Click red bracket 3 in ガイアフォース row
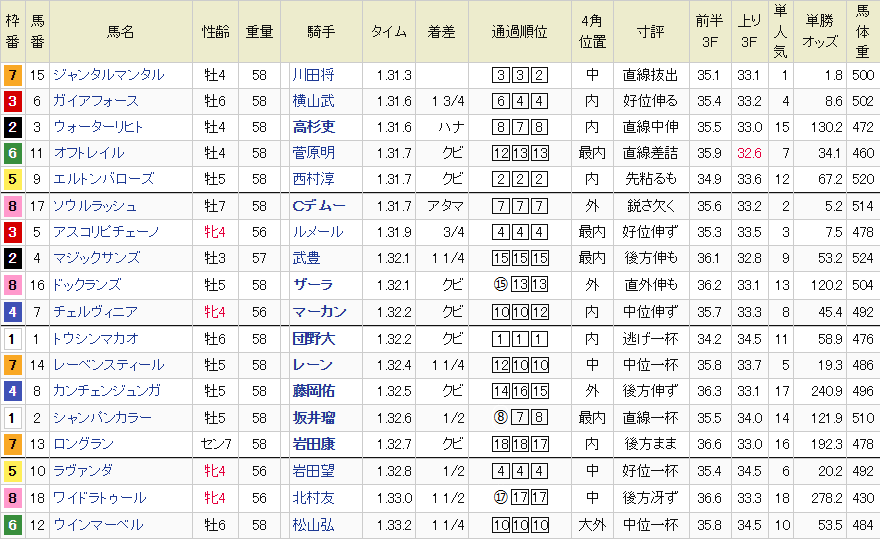The image size is (880, 540). pos(12,101)
